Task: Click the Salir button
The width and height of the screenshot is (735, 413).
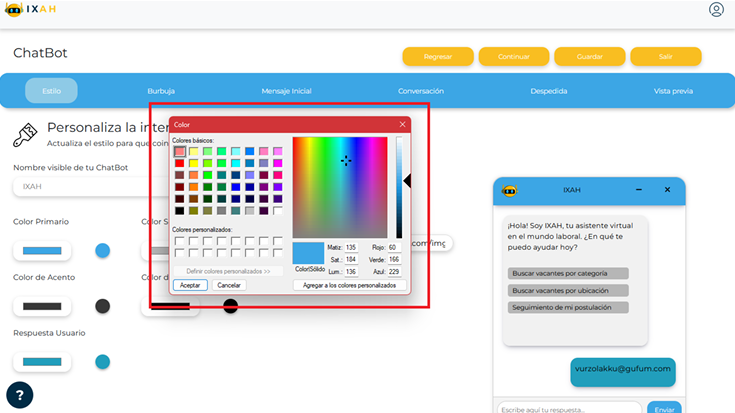Action: tap(666, 57)
